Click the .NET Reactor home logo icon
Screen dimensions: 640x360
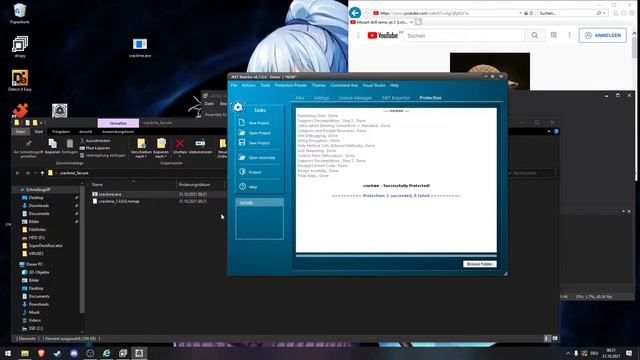tap(238, 107)
